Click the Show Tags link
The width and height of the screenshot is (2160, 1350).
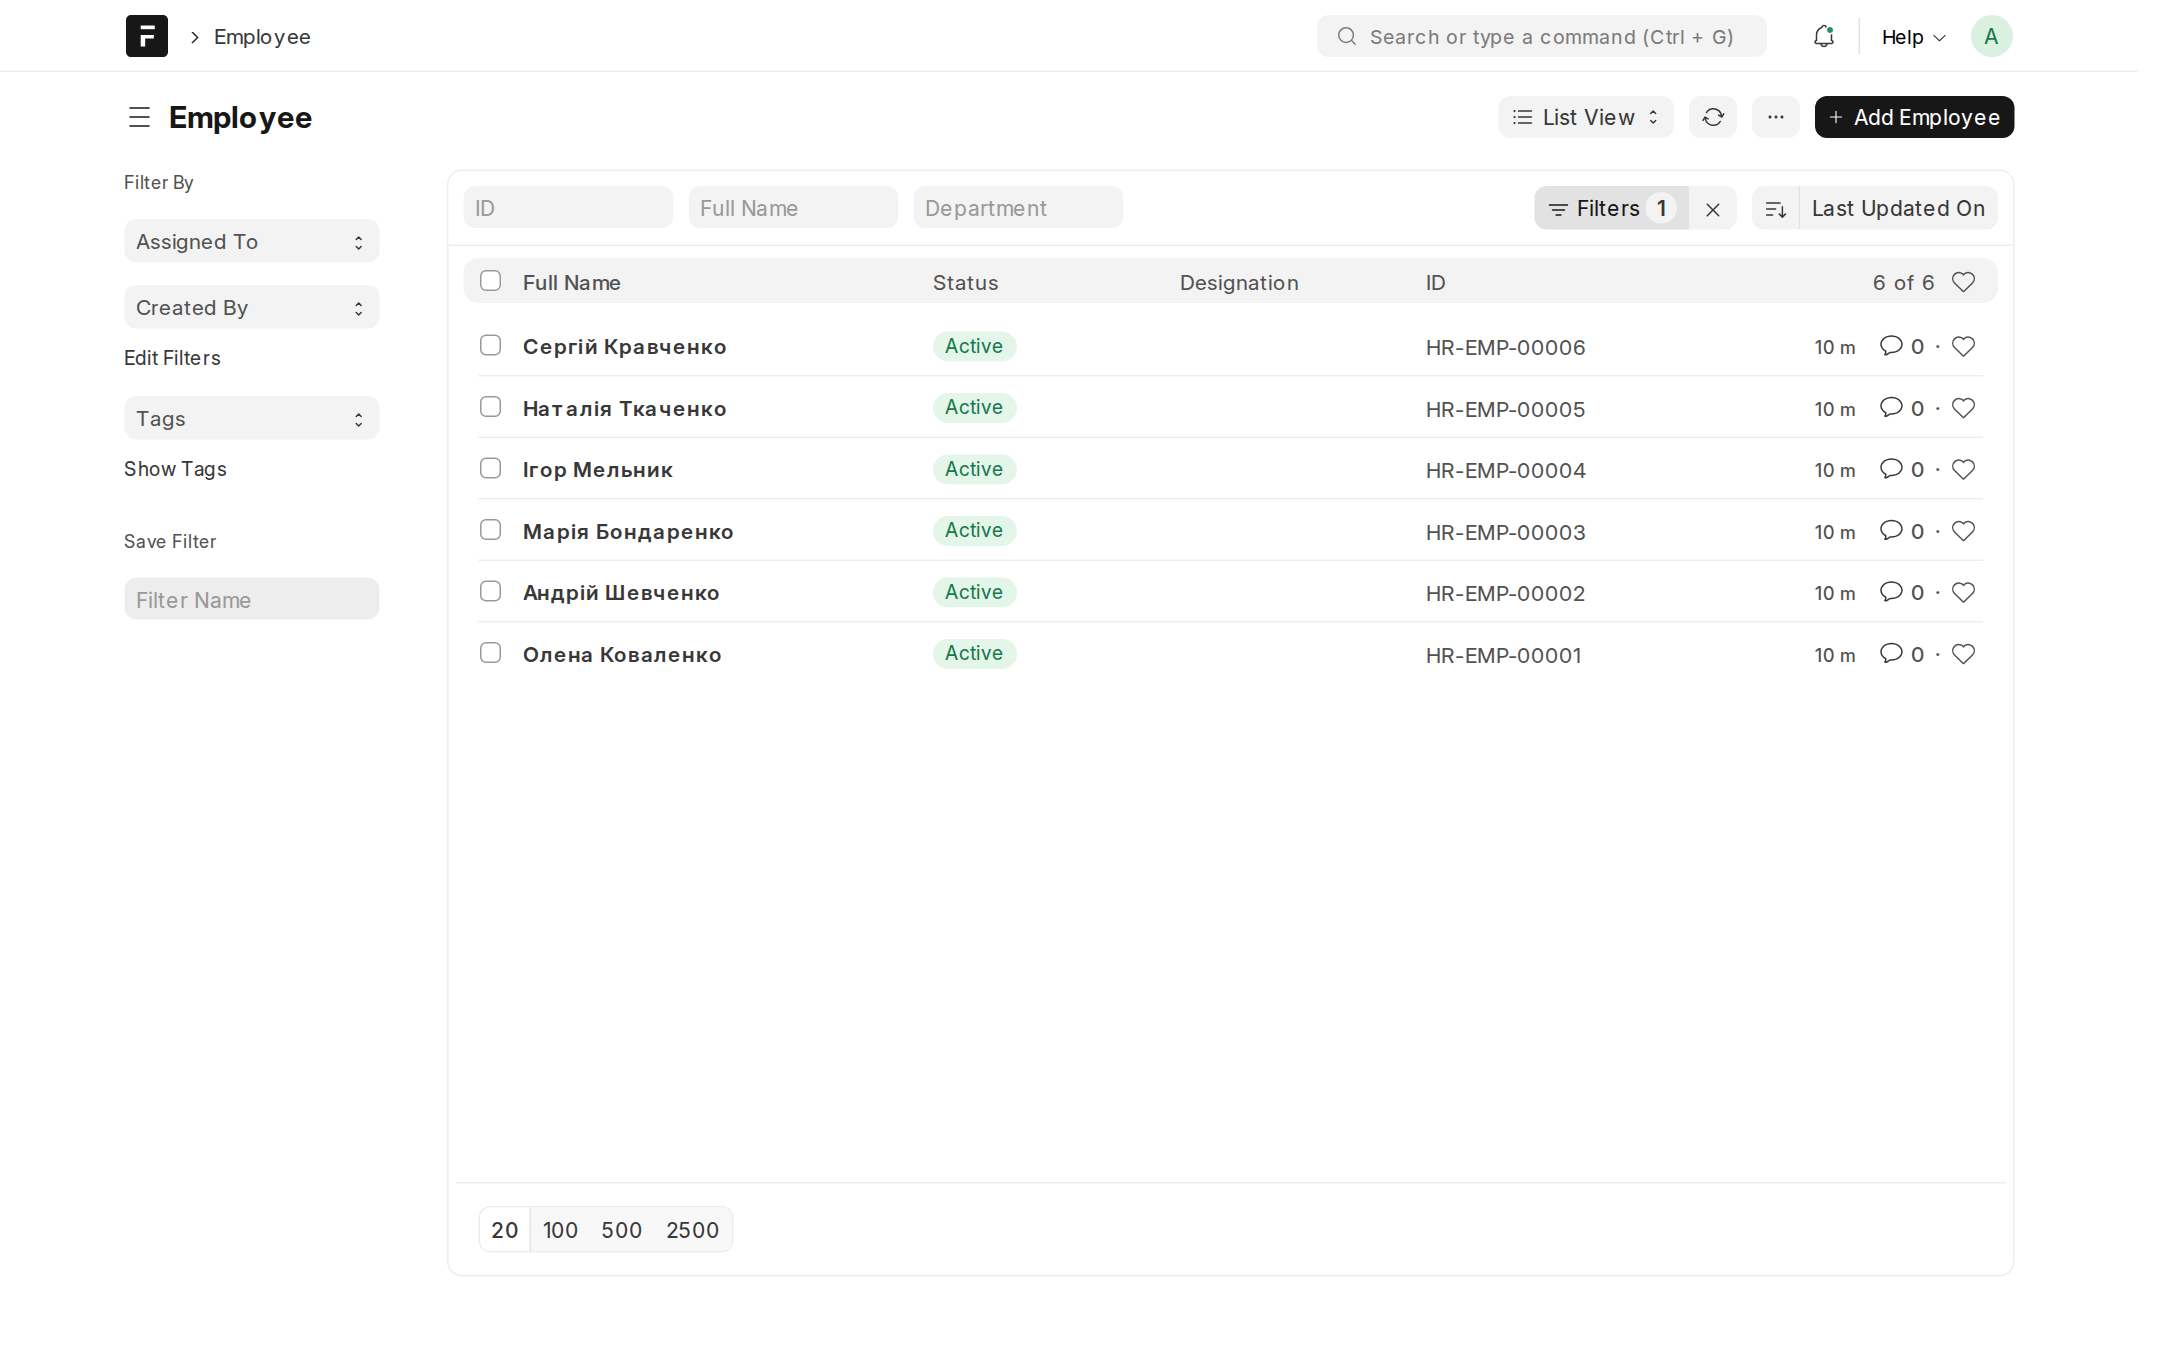175,469
